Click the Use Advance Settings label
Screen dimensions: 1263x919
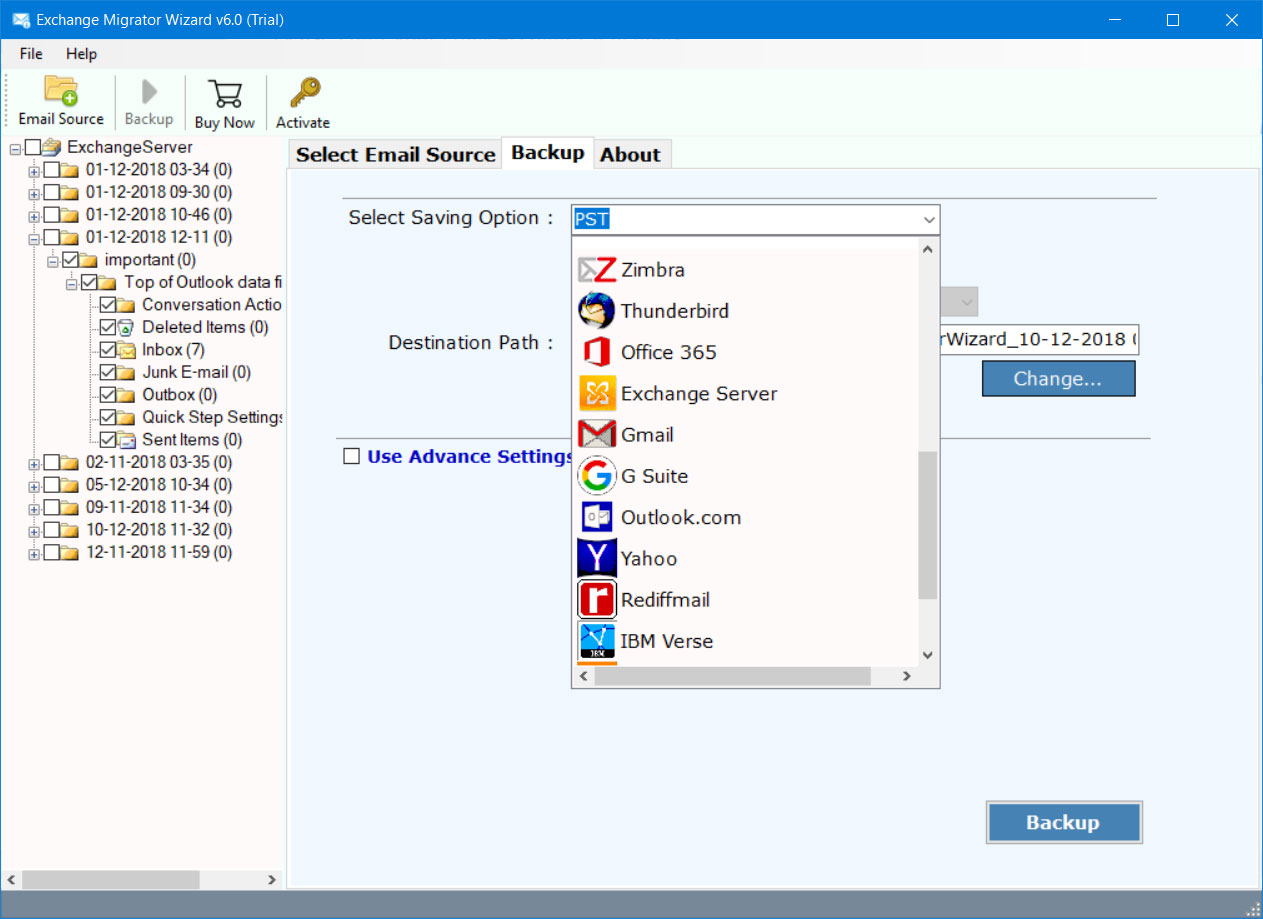tap(470, 456)
